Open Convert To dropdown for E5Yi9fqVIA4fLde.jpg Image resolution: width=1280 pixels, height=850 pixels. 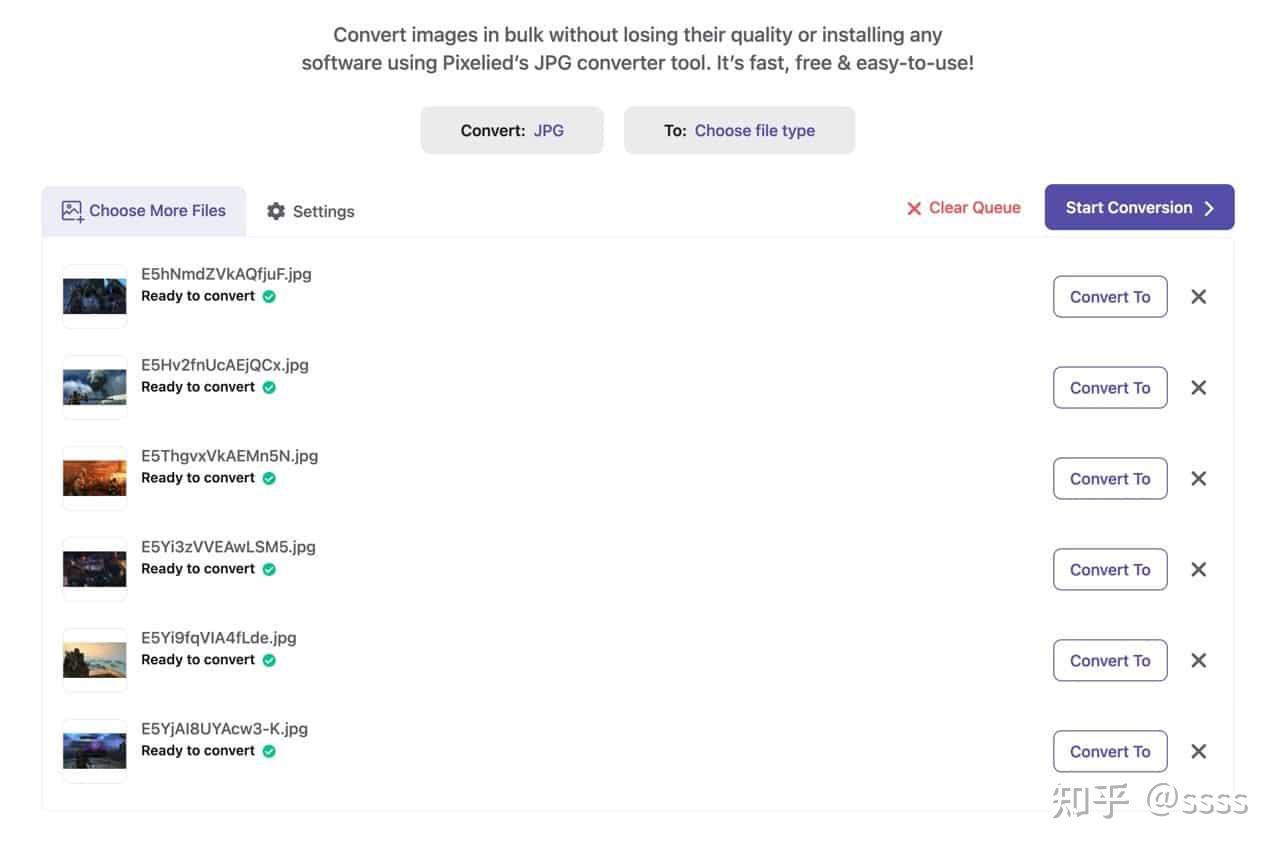[1110, 661]
